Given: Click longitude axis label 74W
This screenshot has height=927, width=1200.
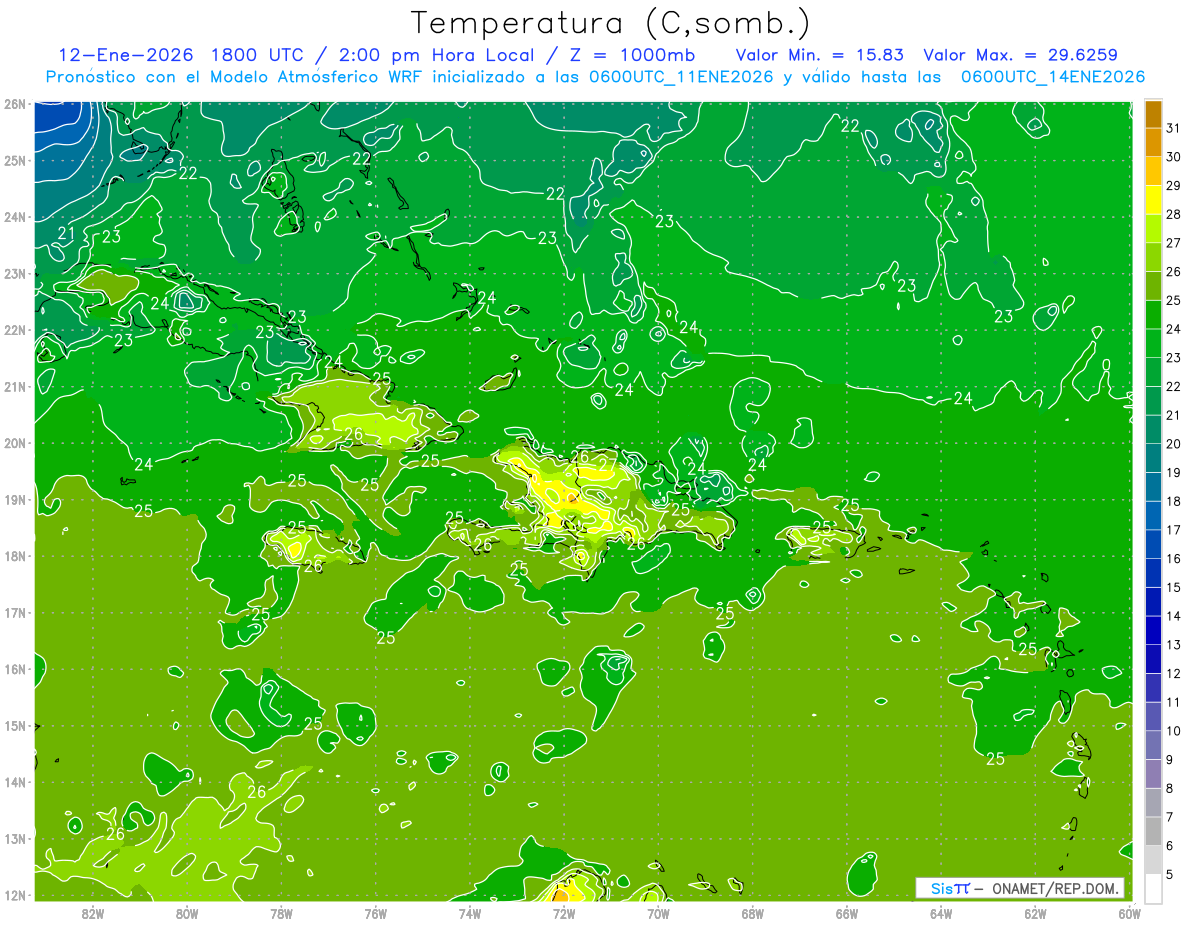Looking at the screenshot, I should pos(470,913).
